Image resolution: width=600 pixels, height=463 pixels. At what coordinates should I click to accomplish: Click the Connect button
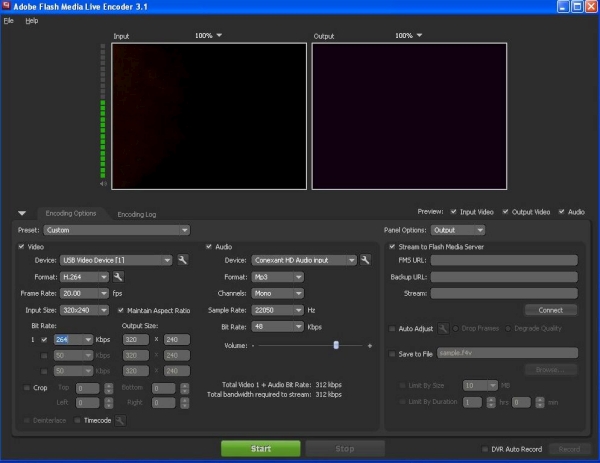click(x=552, y=310)
